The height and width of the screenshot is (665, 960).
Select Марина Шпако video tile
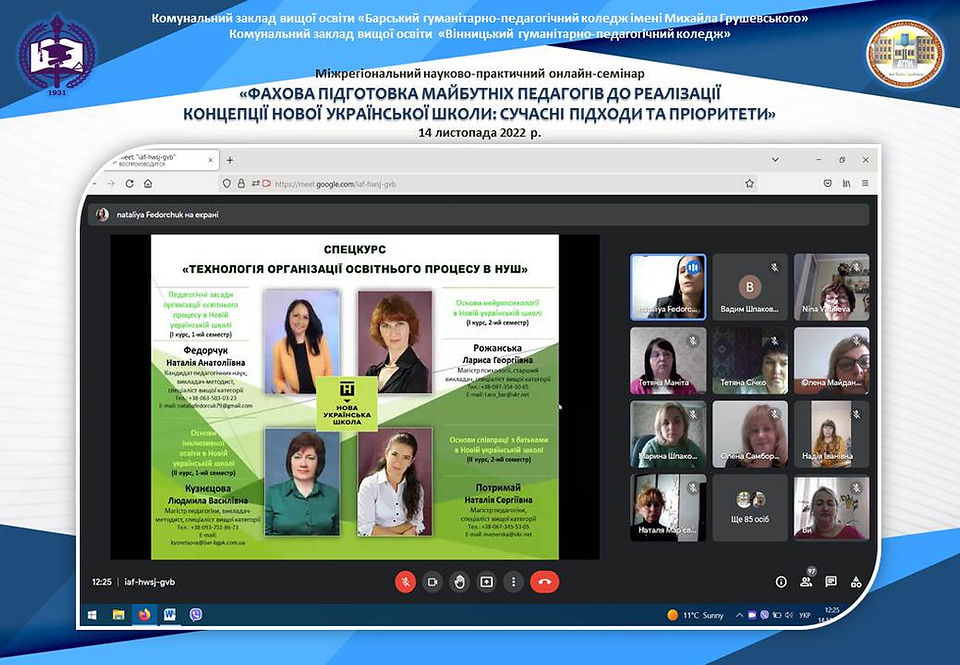tap(668, 434)
